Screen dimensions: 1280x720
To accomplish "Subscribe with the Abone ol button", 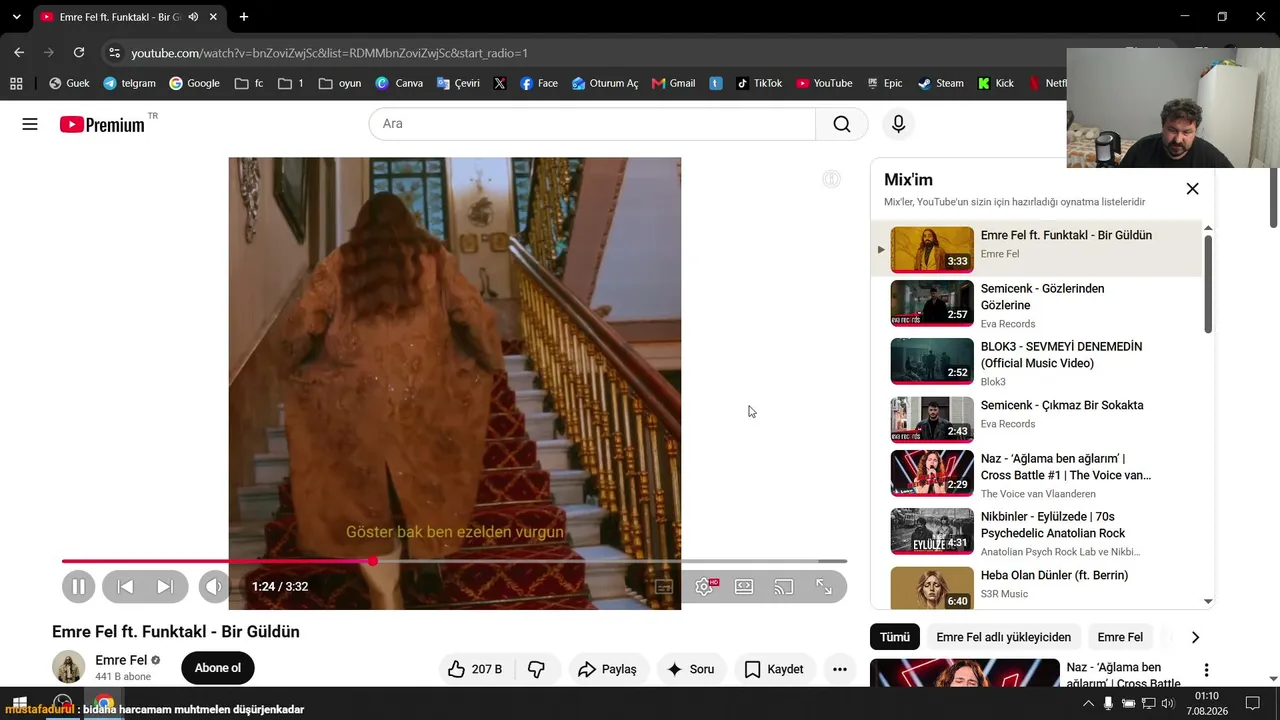I will tap(218, 668).
